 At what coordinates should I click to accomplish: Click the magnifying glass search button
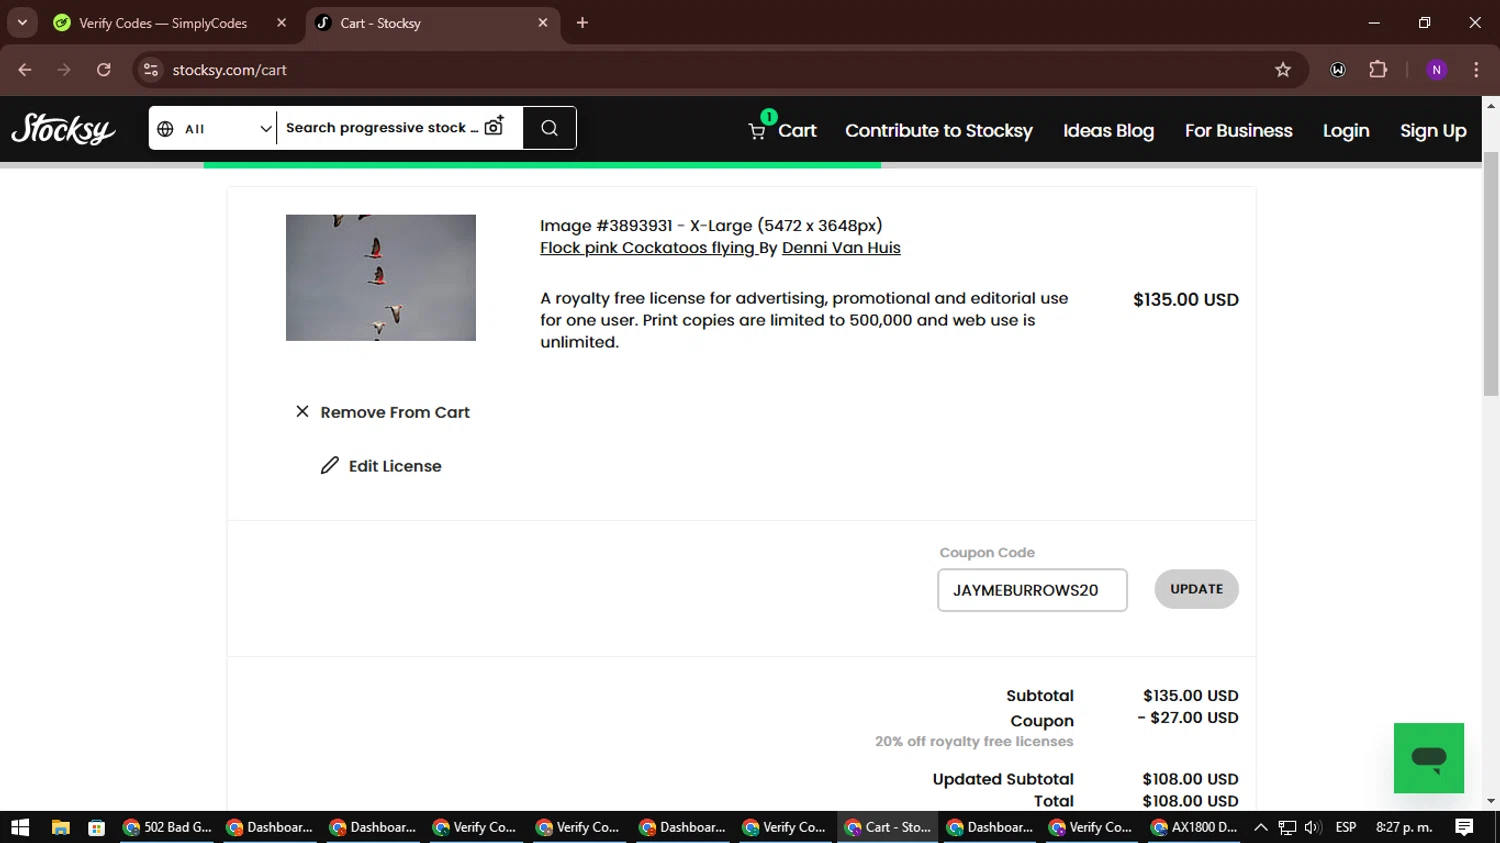[549, 128]
